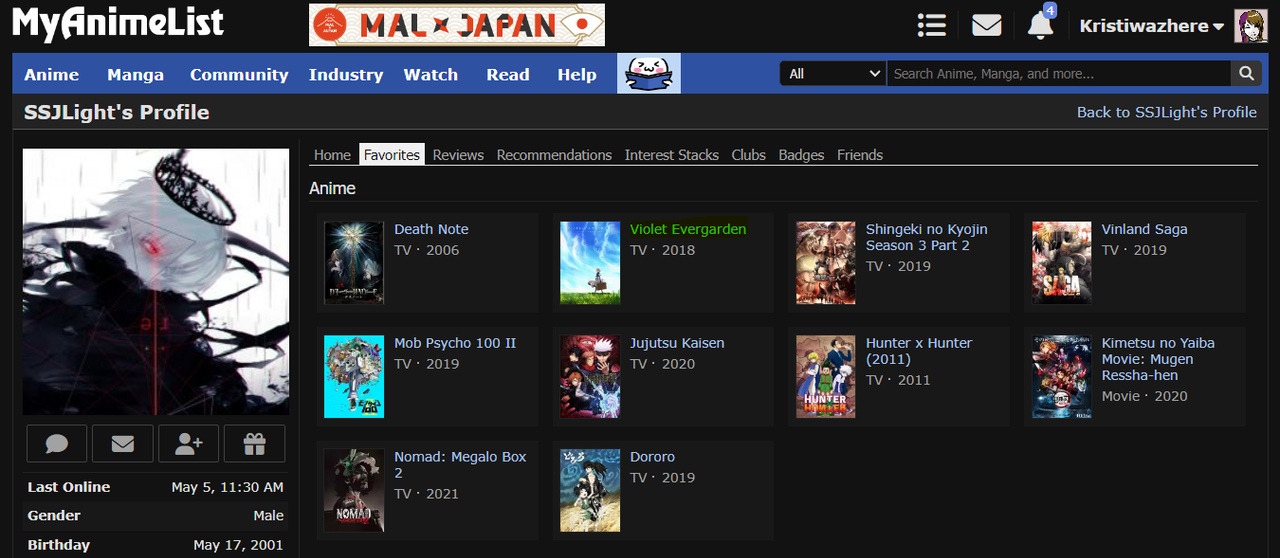Open the Dororo title link
1280x558 pixels.
tap(652, 457)
